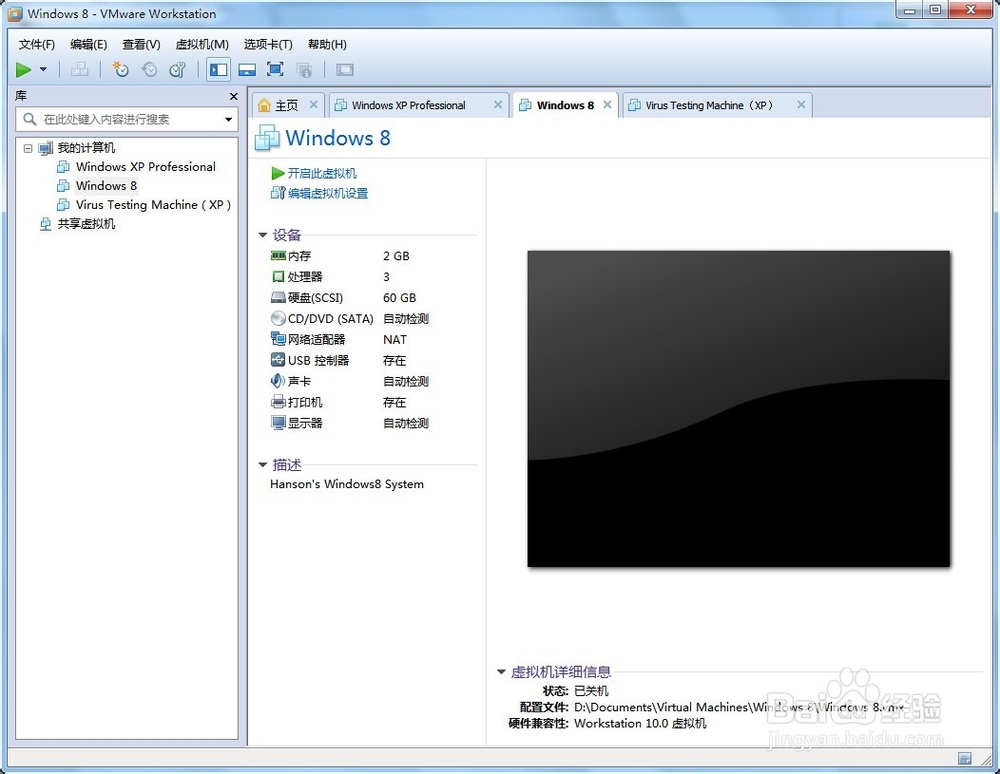Select Windows XP Professional in library tree
Screen dimensions: 1000x774
point(145,167)
